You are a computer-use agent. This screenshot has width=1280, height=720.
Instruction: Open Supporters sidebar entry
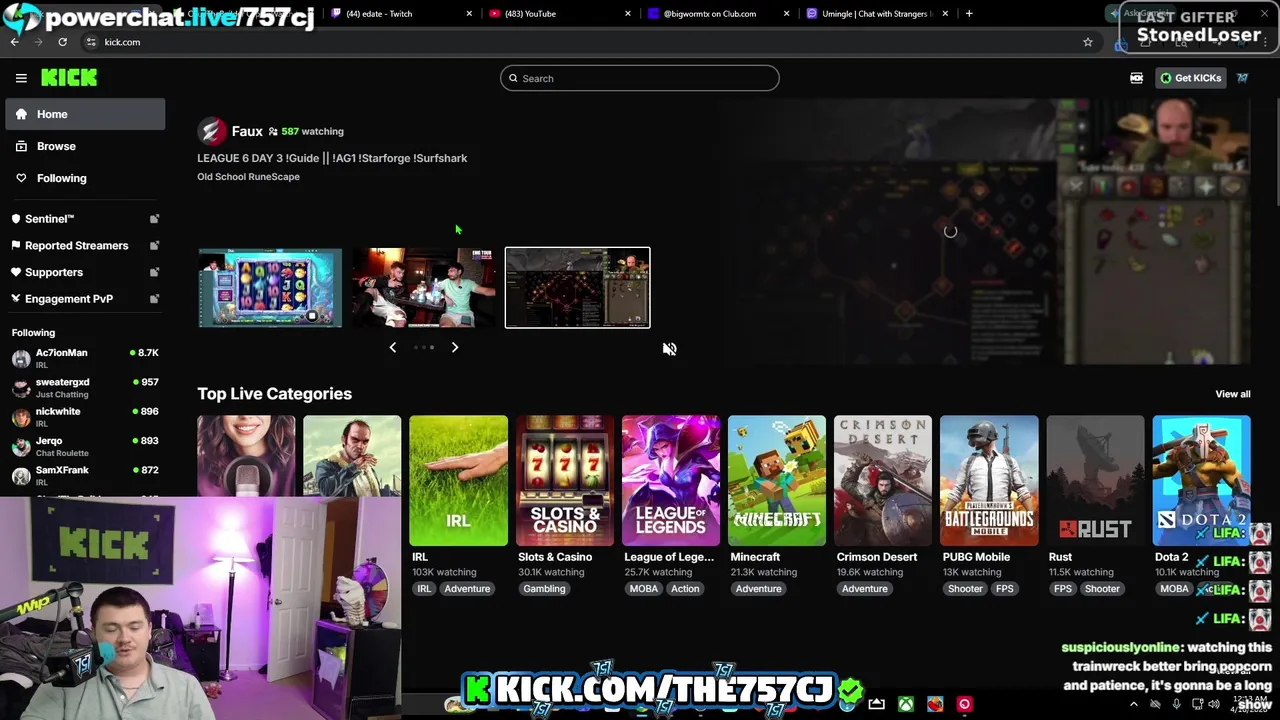85,272
